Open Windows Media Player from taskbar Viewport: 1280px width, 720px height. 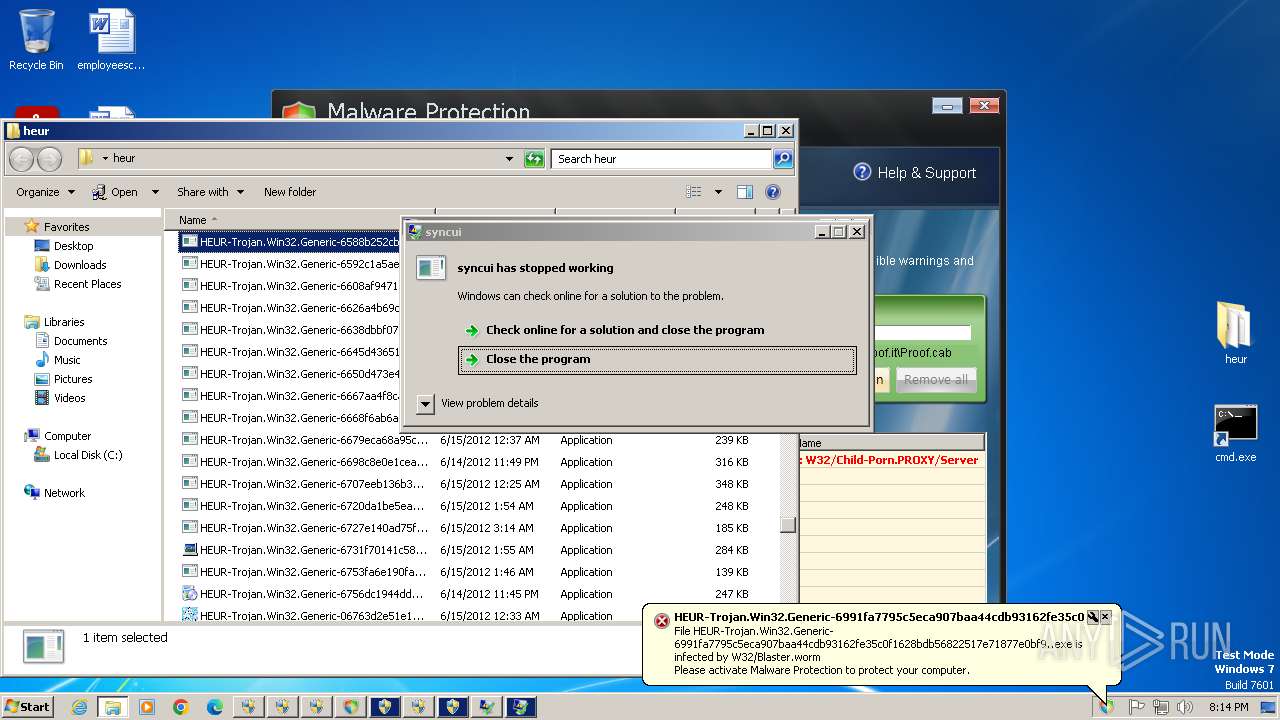point(147,707)
